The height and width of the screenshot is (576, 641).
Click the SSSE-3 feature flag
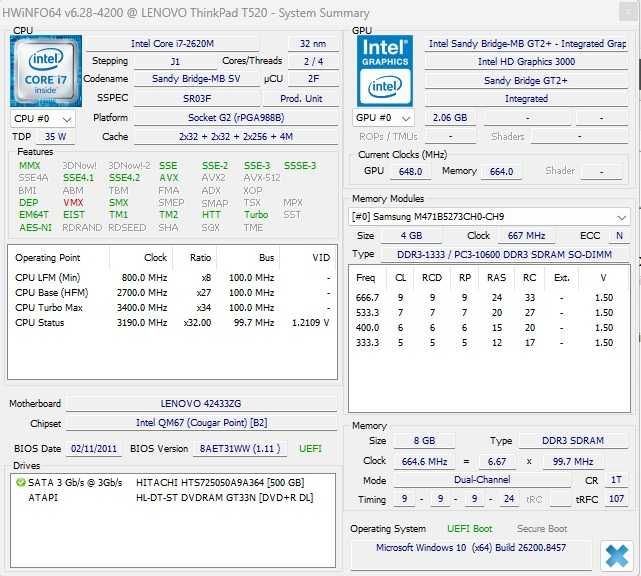point(300,166)
